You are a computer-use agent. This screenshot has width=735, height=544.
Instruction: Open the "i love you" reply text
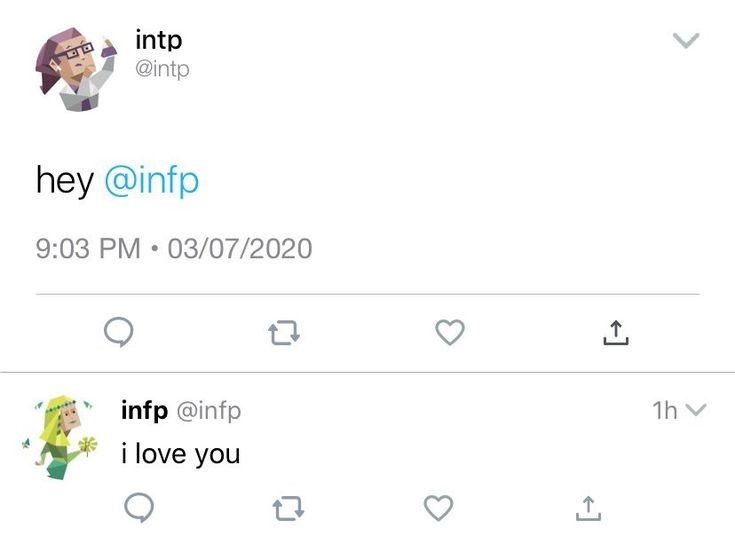tap(180, 454)
